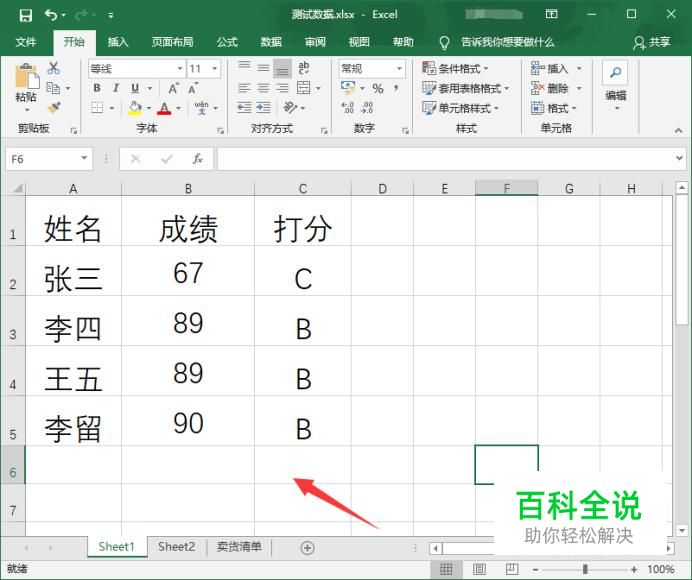Decrease indent of cell content
Screen dimensions: 692x580
tap(244, 107)
